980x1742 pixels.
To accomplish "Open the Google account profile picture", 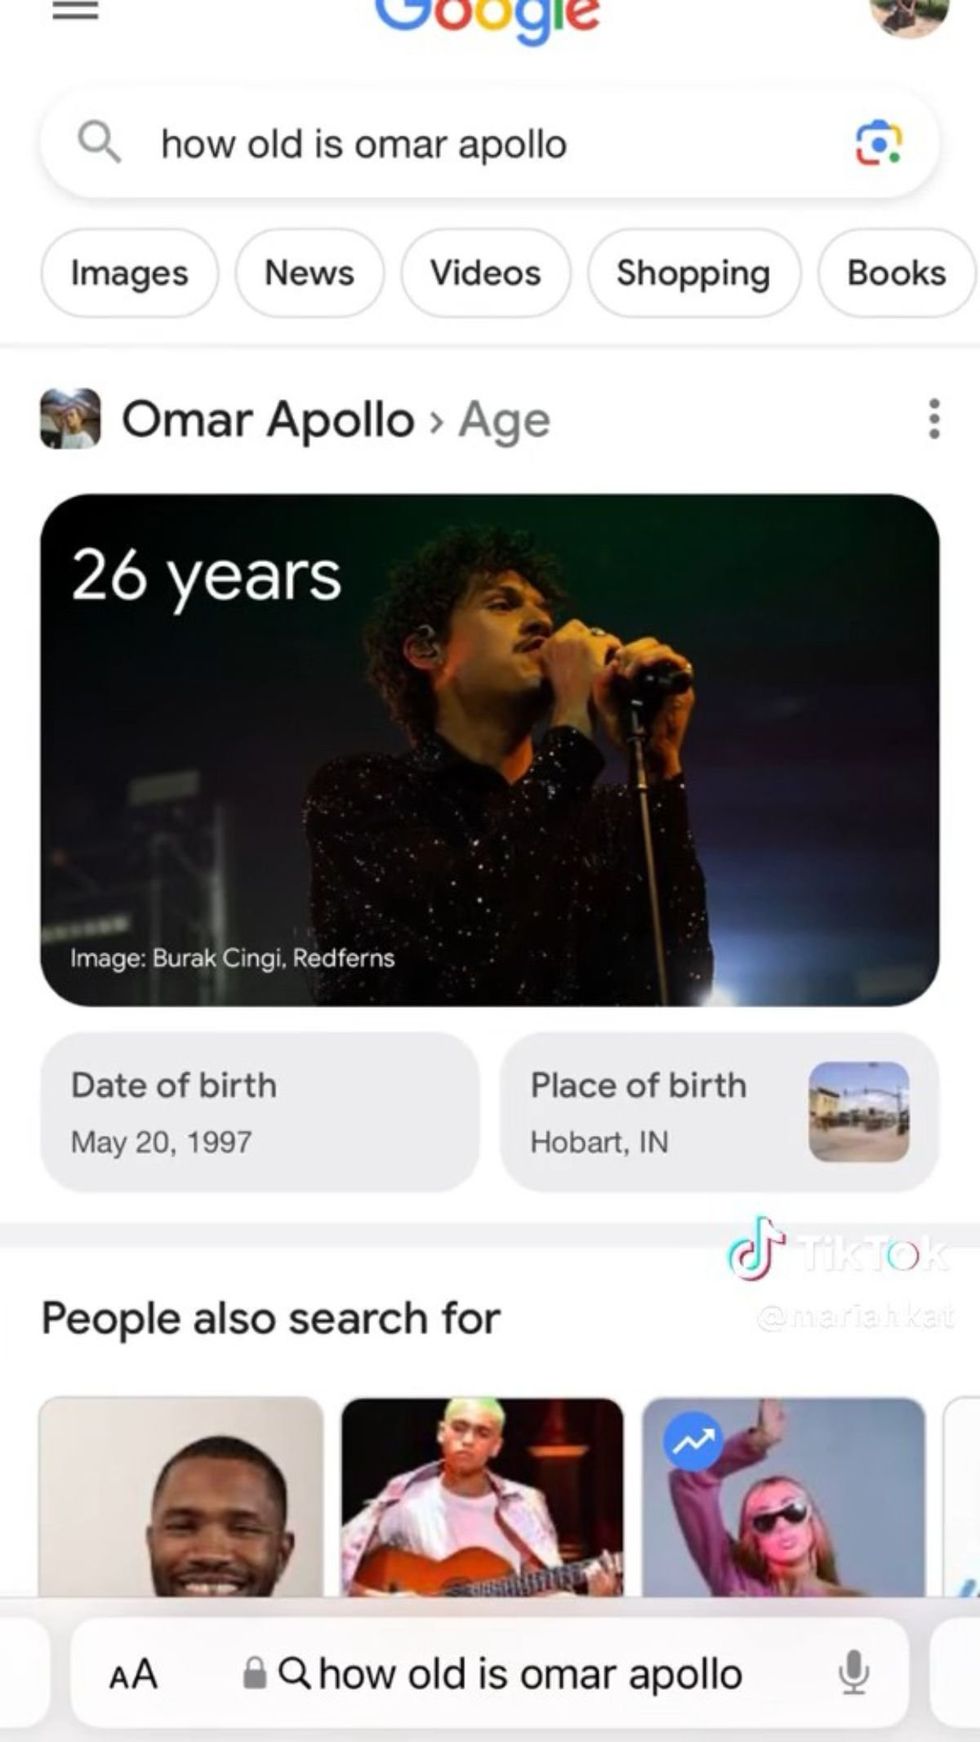I will (x=908, y=14).
